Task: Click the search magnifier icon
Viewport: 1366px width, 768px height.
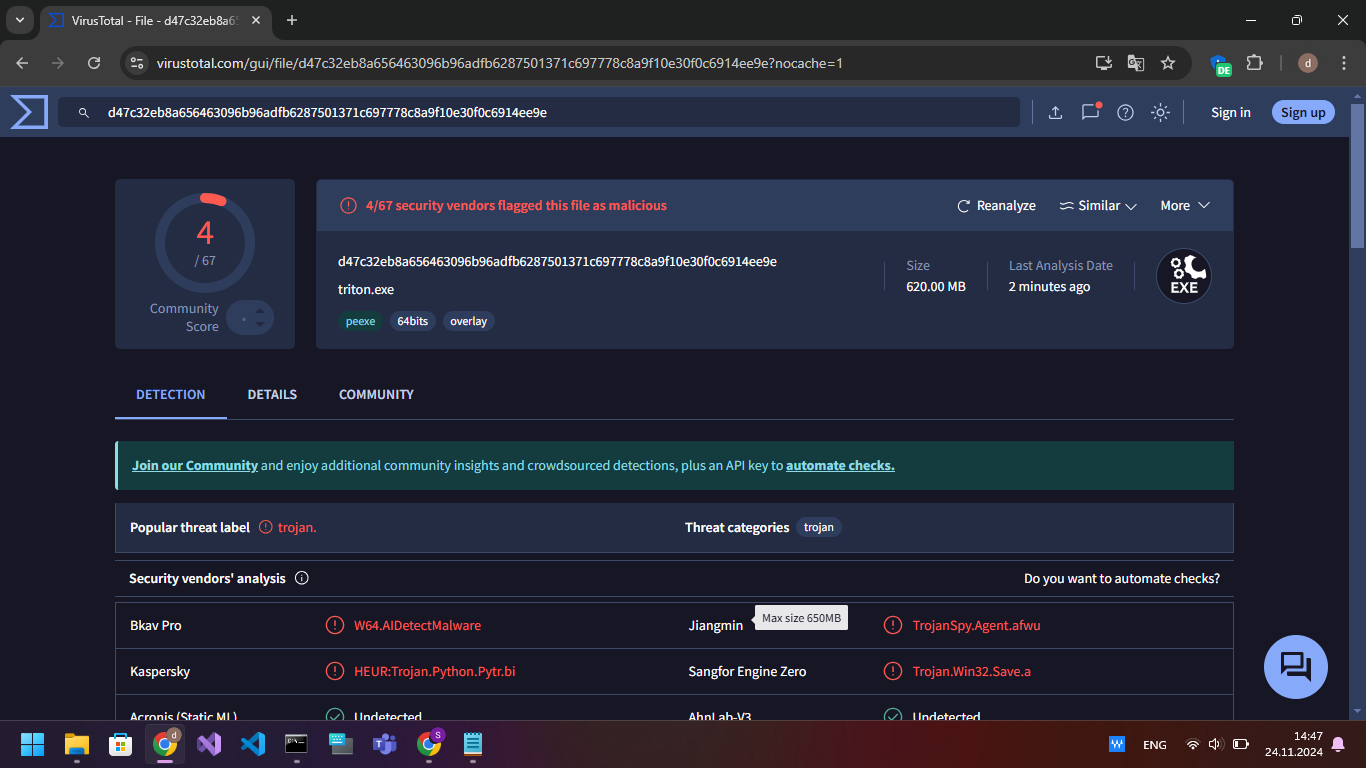Action: tap(84, 113)
